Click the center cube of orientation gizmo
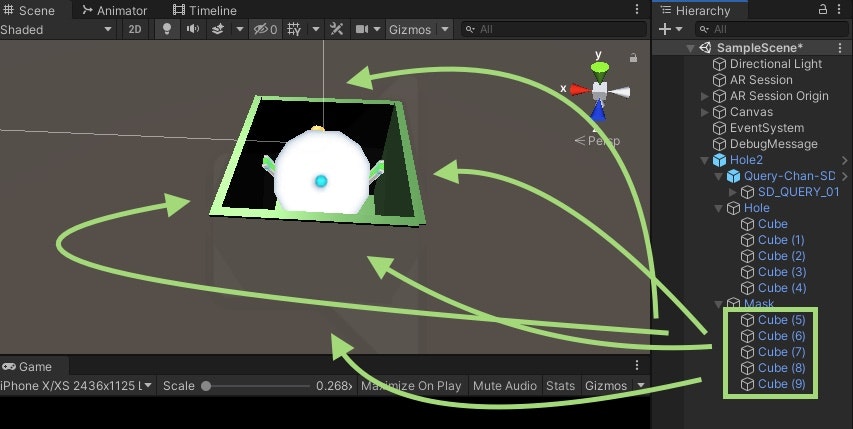The width and height of the screenshot is (853, 429). tap(599, 90)
